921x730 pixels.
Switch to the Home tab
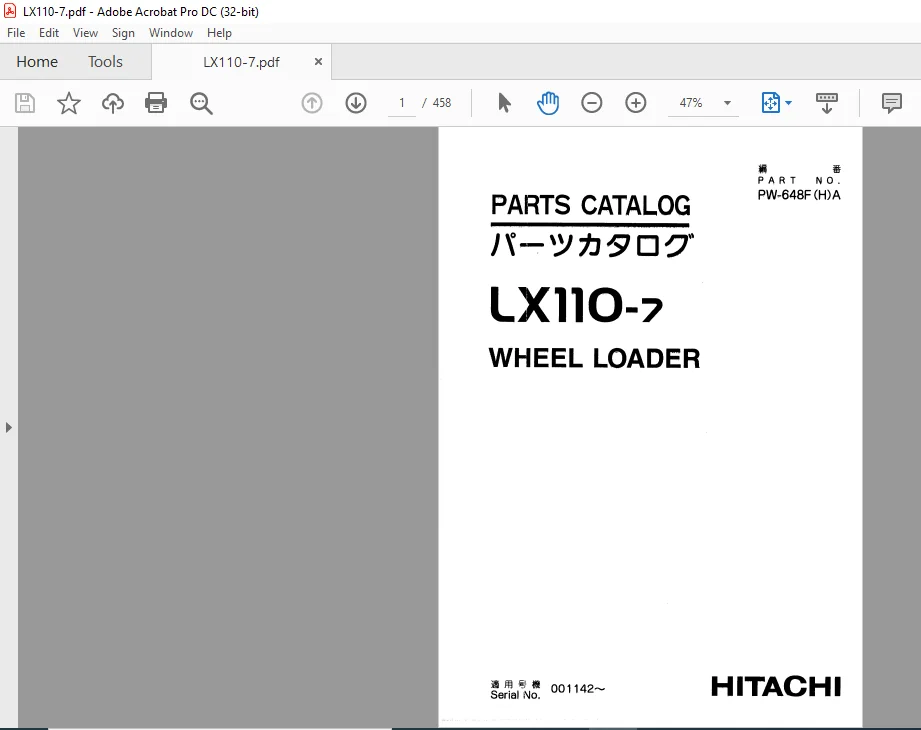pyautogui.click(x=37, y=62)
